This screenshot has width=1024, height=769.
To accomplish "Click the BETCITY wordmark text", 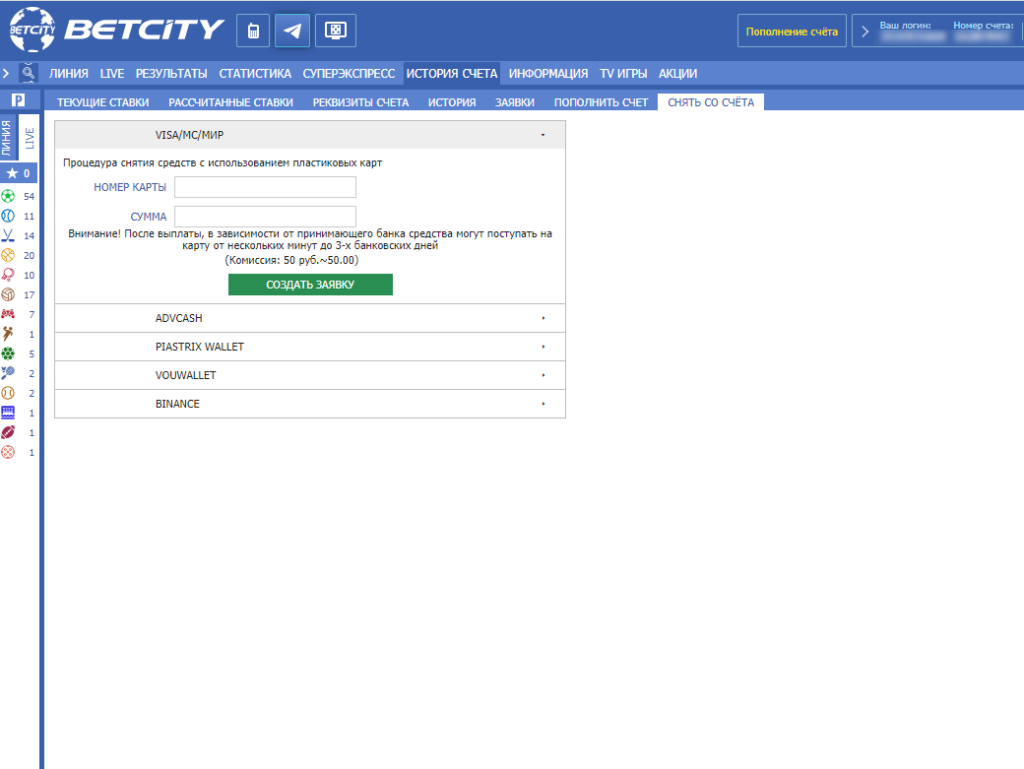I will point(144,29).
